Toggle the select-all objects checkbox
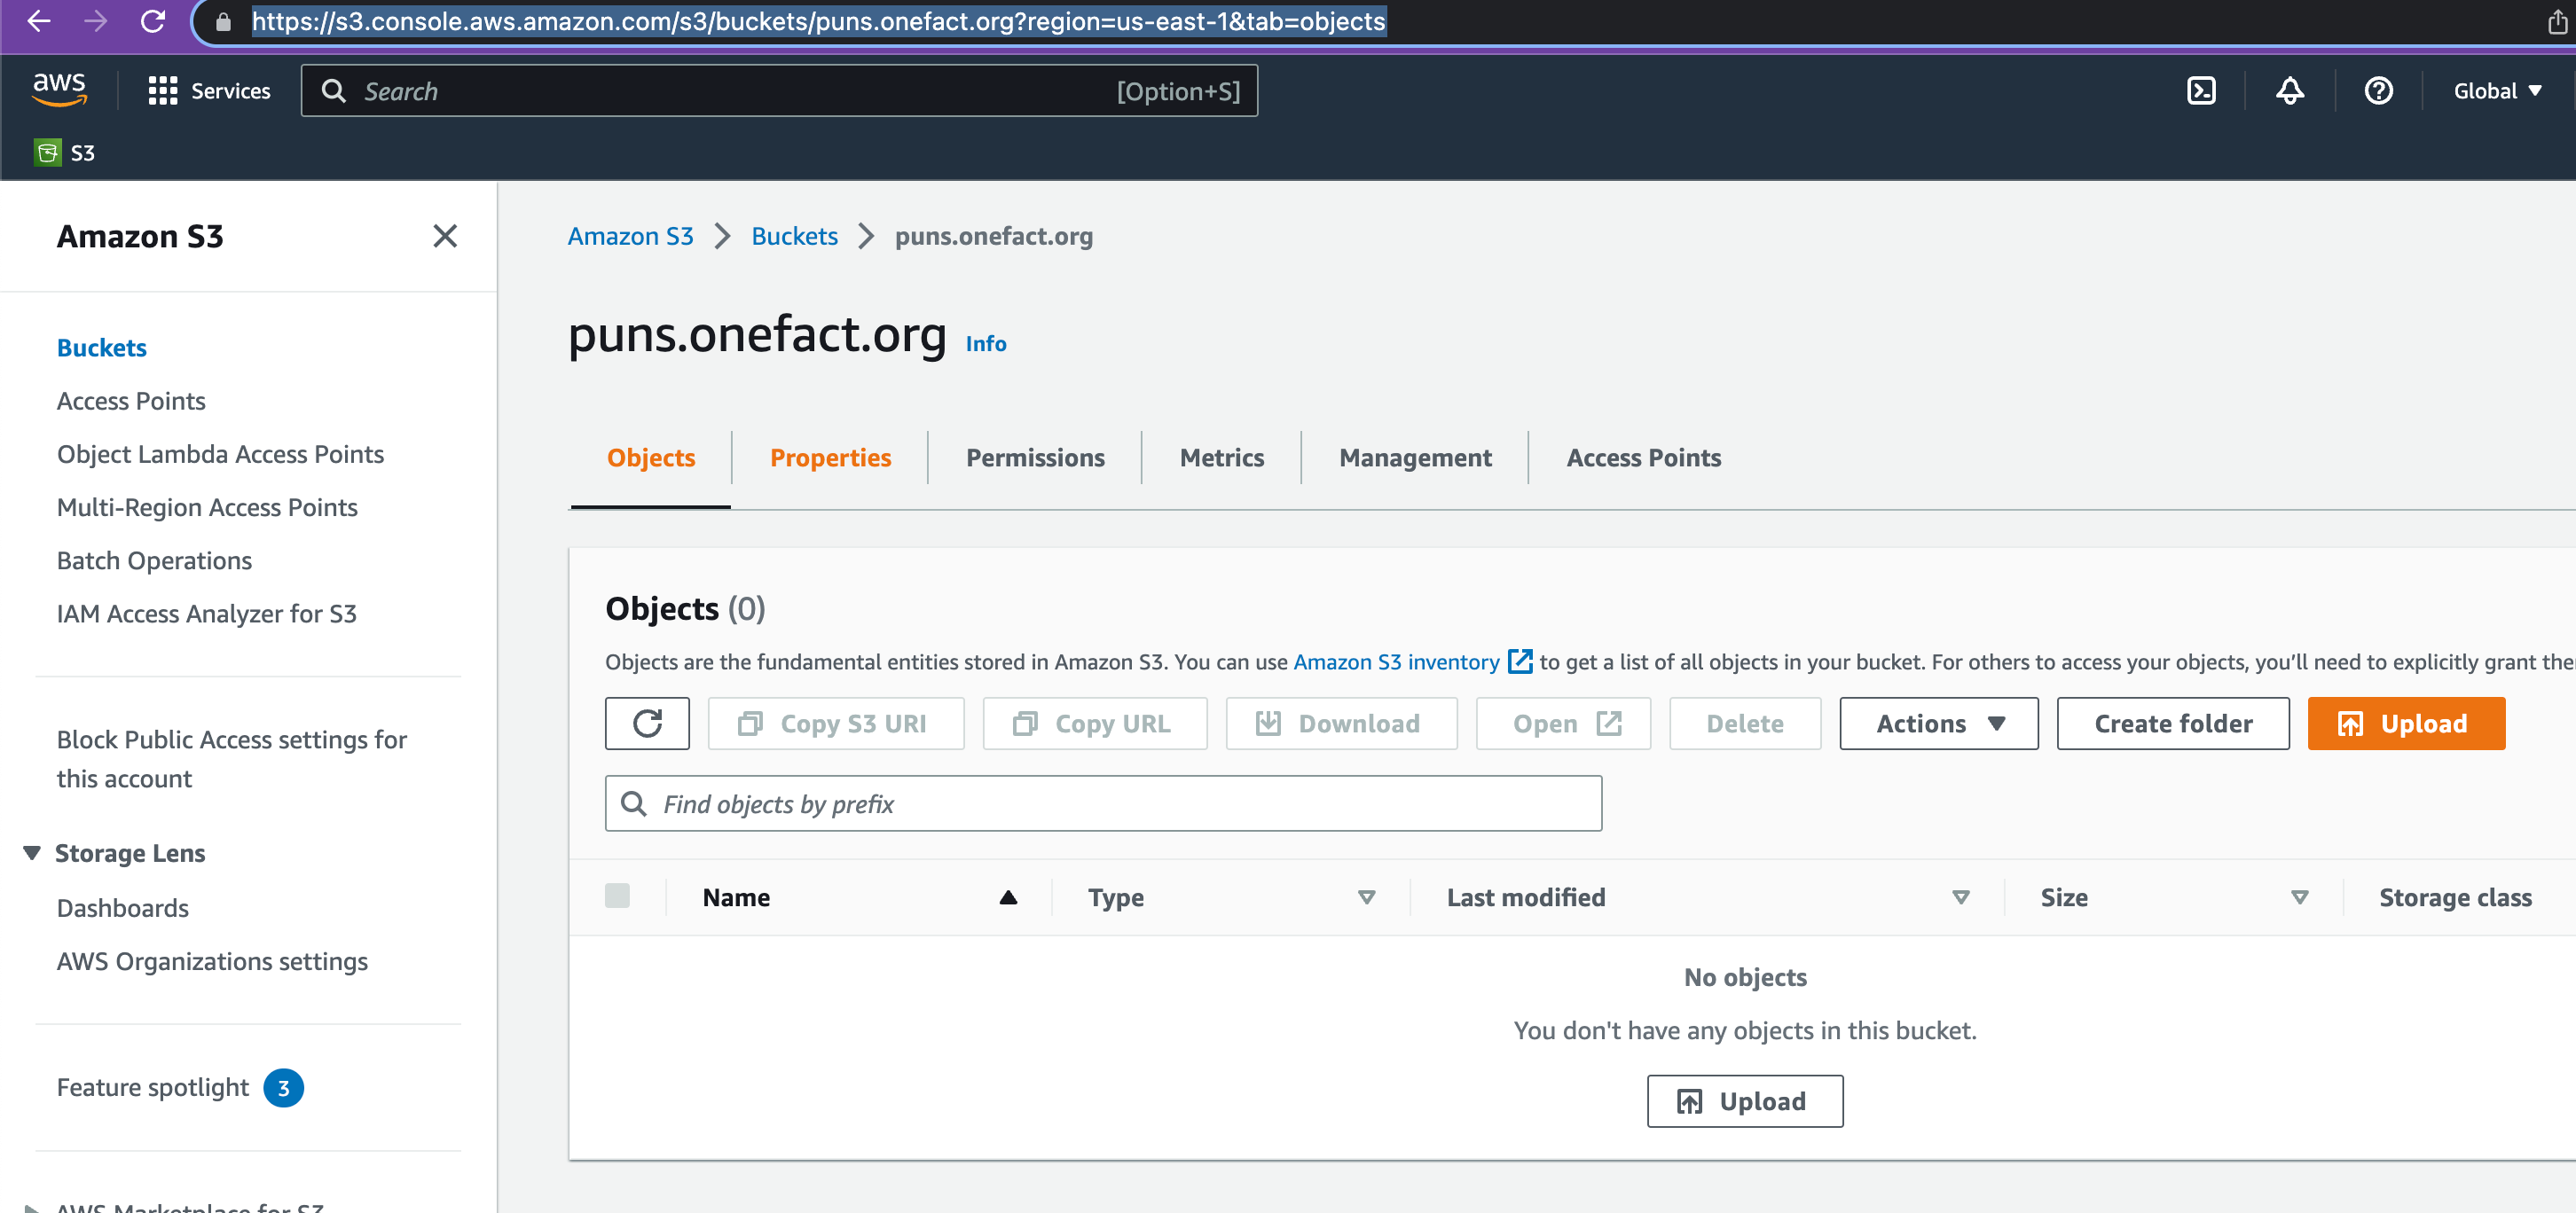This screenshot has height=1213, width=2576. pyautogui.click(x=617, y=895)
